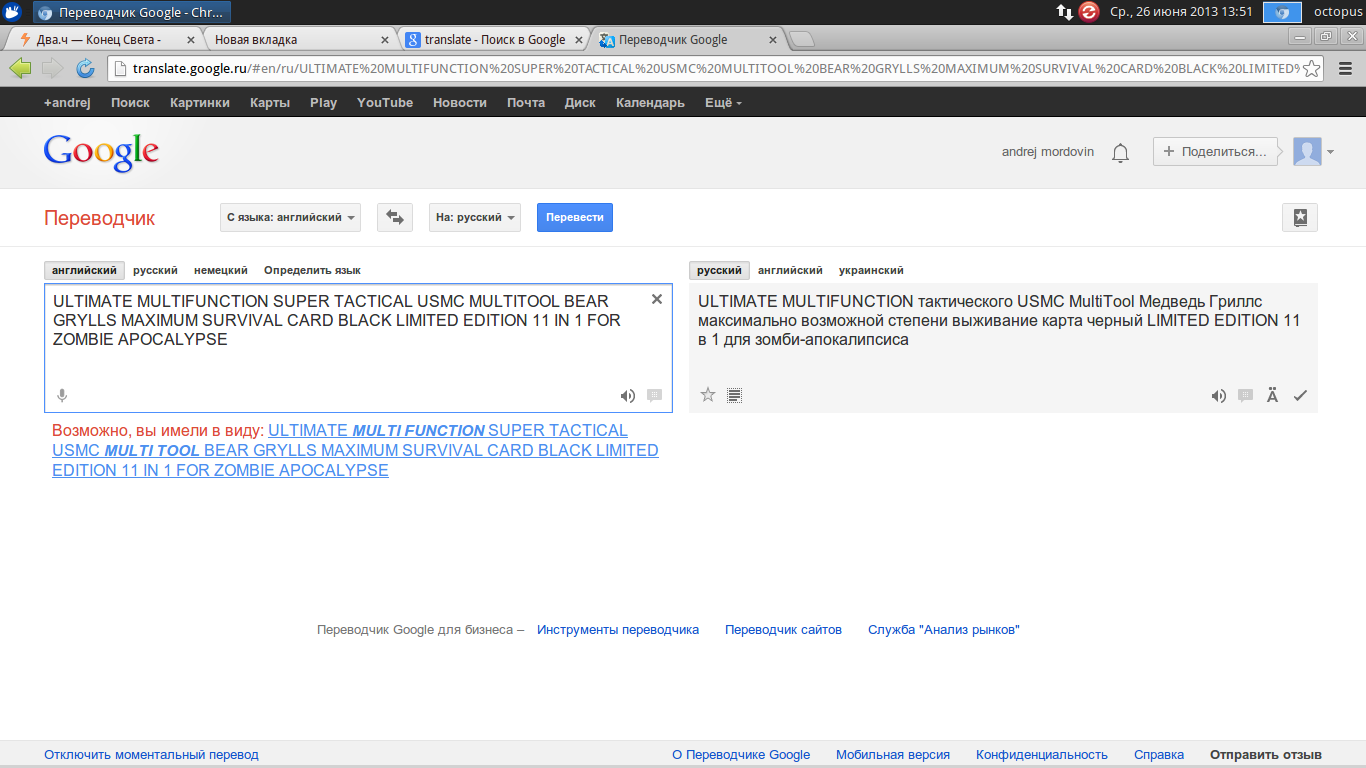Open usage examples icon in source box
Viewport: 1366px width, 768px height.
pyautogui.click(x=655, y=396)
